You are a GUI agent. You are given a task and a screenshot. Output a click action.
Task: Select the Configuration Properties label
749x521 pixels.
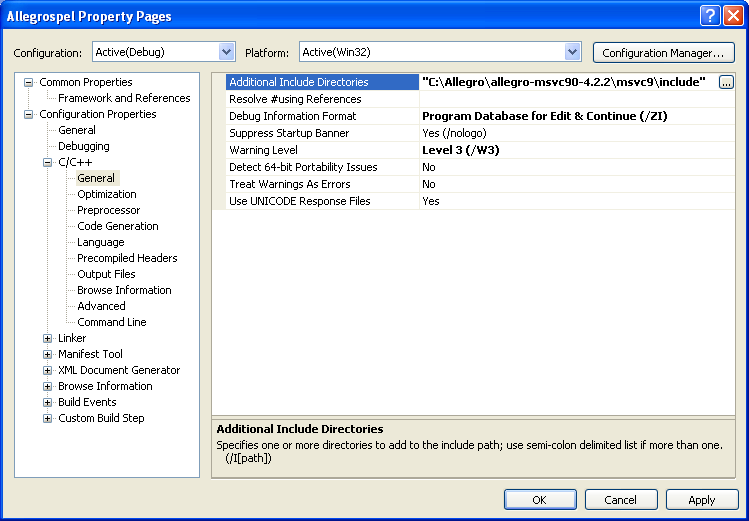coord(97,114)
